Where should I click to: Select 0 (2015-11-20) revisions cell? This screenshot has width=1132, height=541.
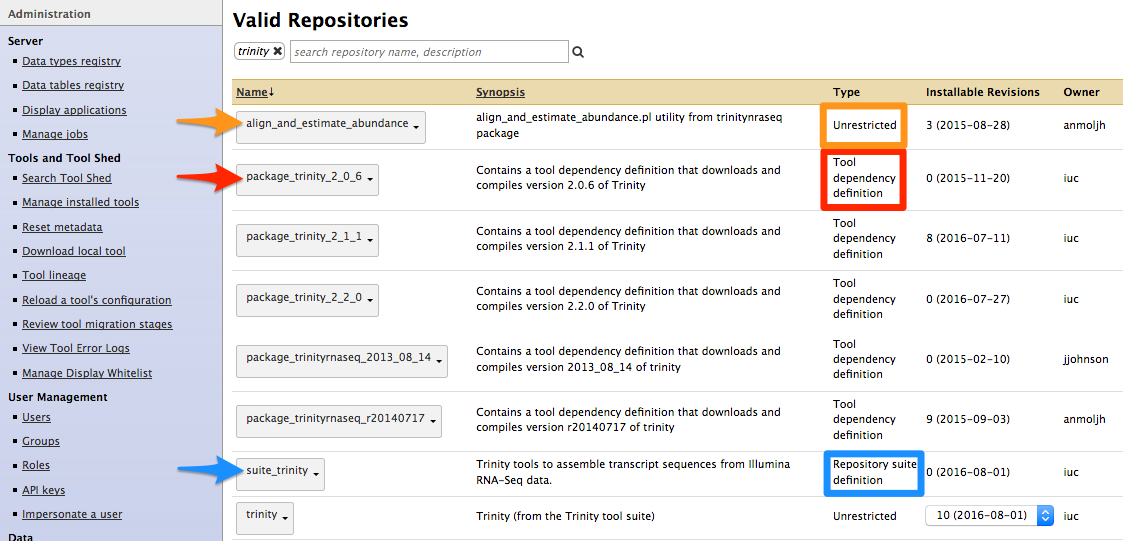coord(968,178)
